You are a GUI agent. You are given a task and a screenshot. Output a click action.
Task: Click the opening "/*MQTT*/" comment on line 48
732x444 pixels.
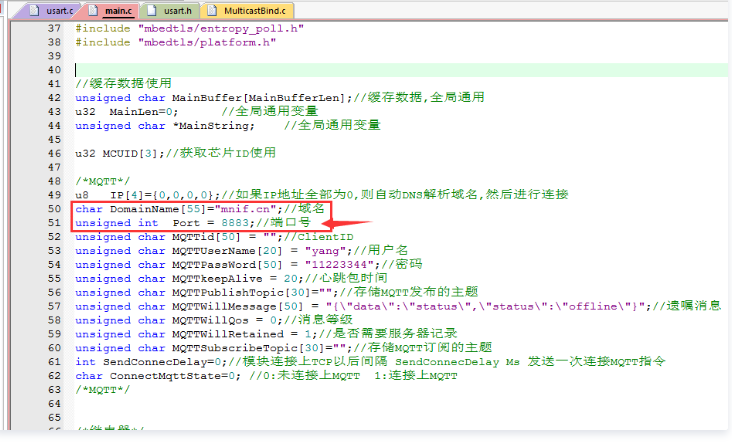(103, 181)
